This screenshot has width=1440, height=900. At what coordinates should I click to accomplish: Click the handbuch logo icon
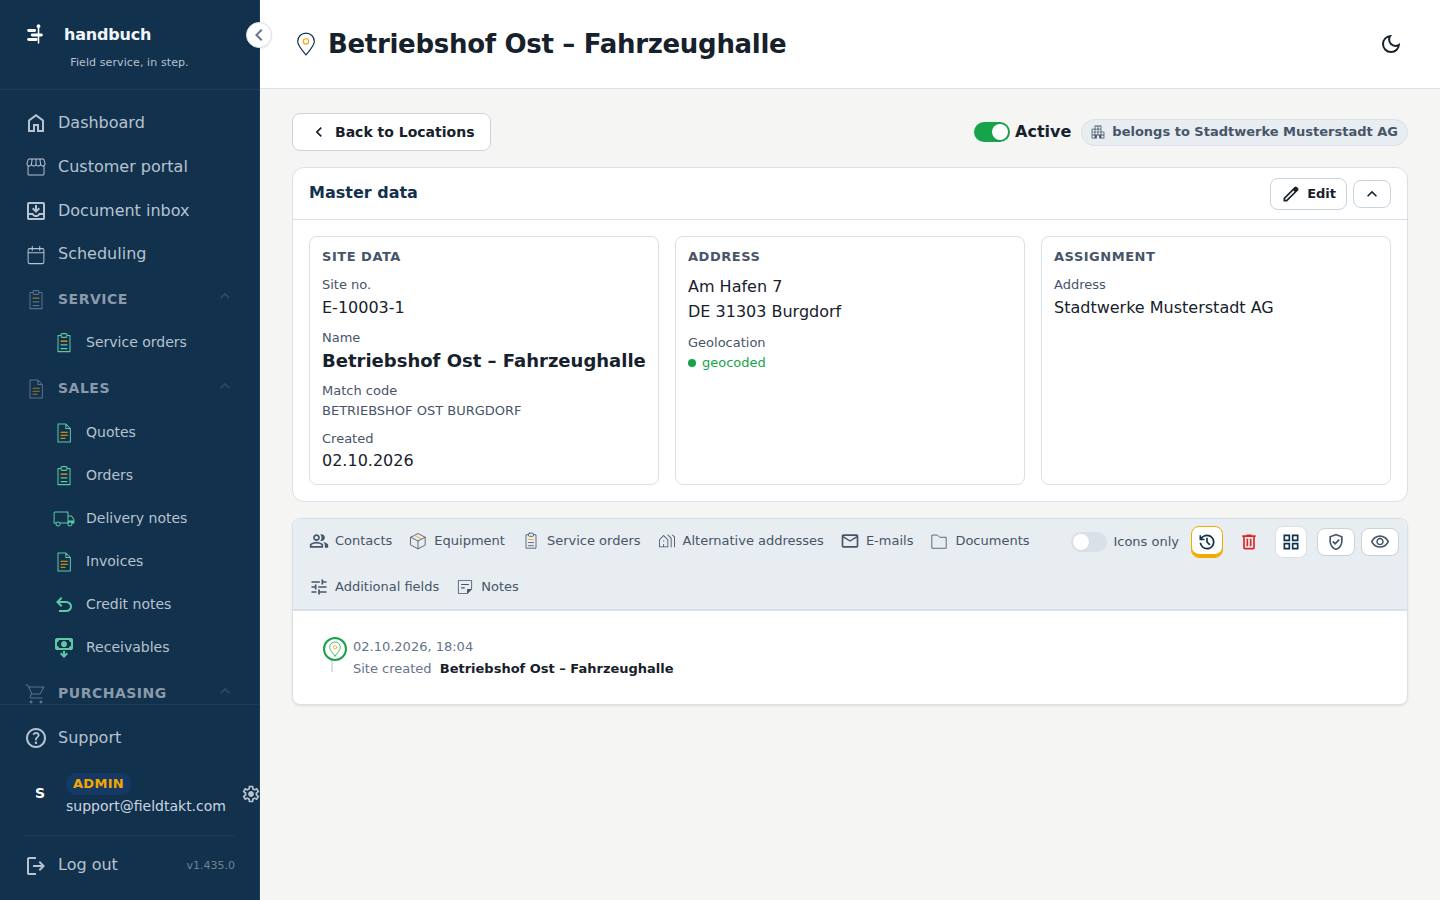coord(35,34)
